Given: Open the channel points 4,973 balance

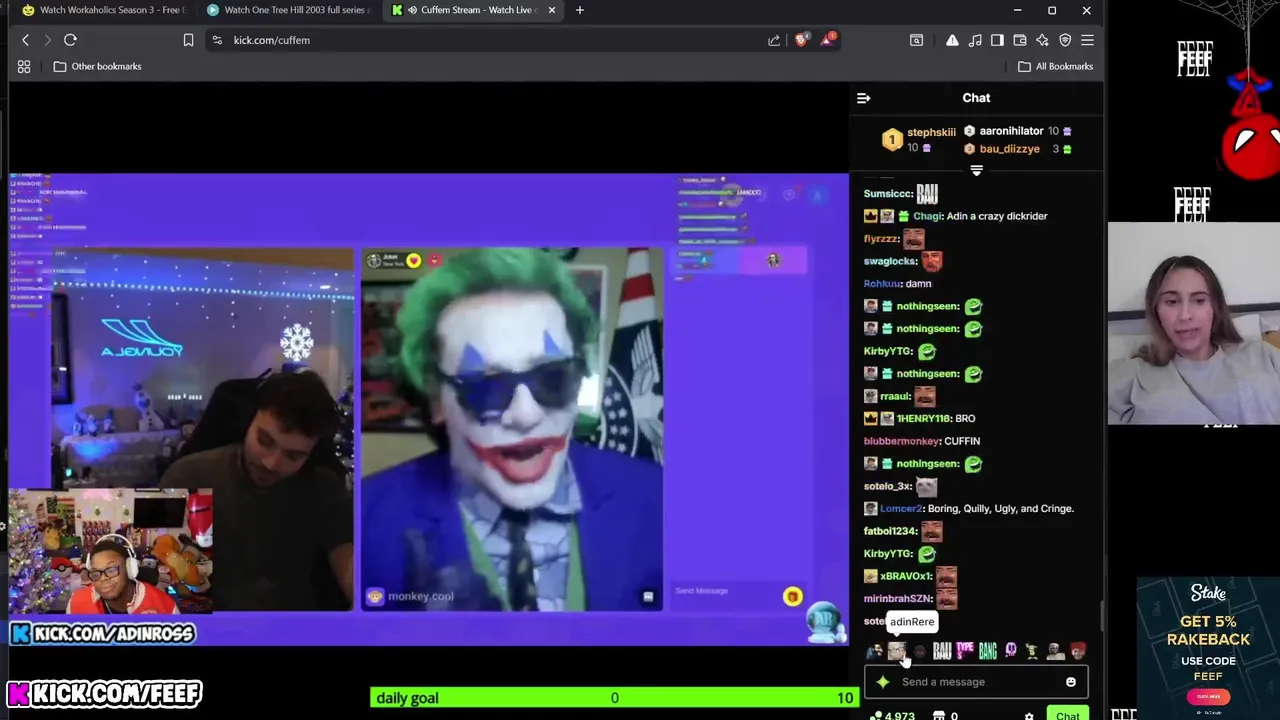Looking at the screenshot, I should 893,716.
